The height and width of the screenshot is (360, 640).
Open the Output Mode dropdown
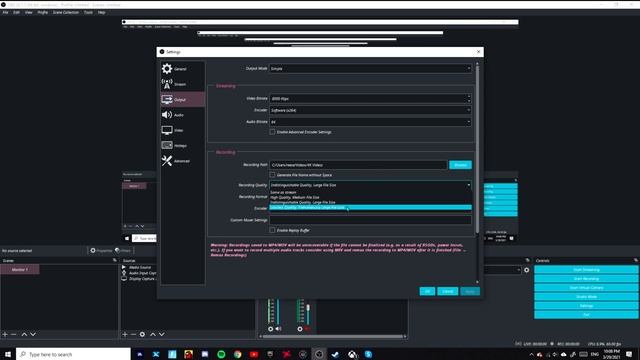370,69
